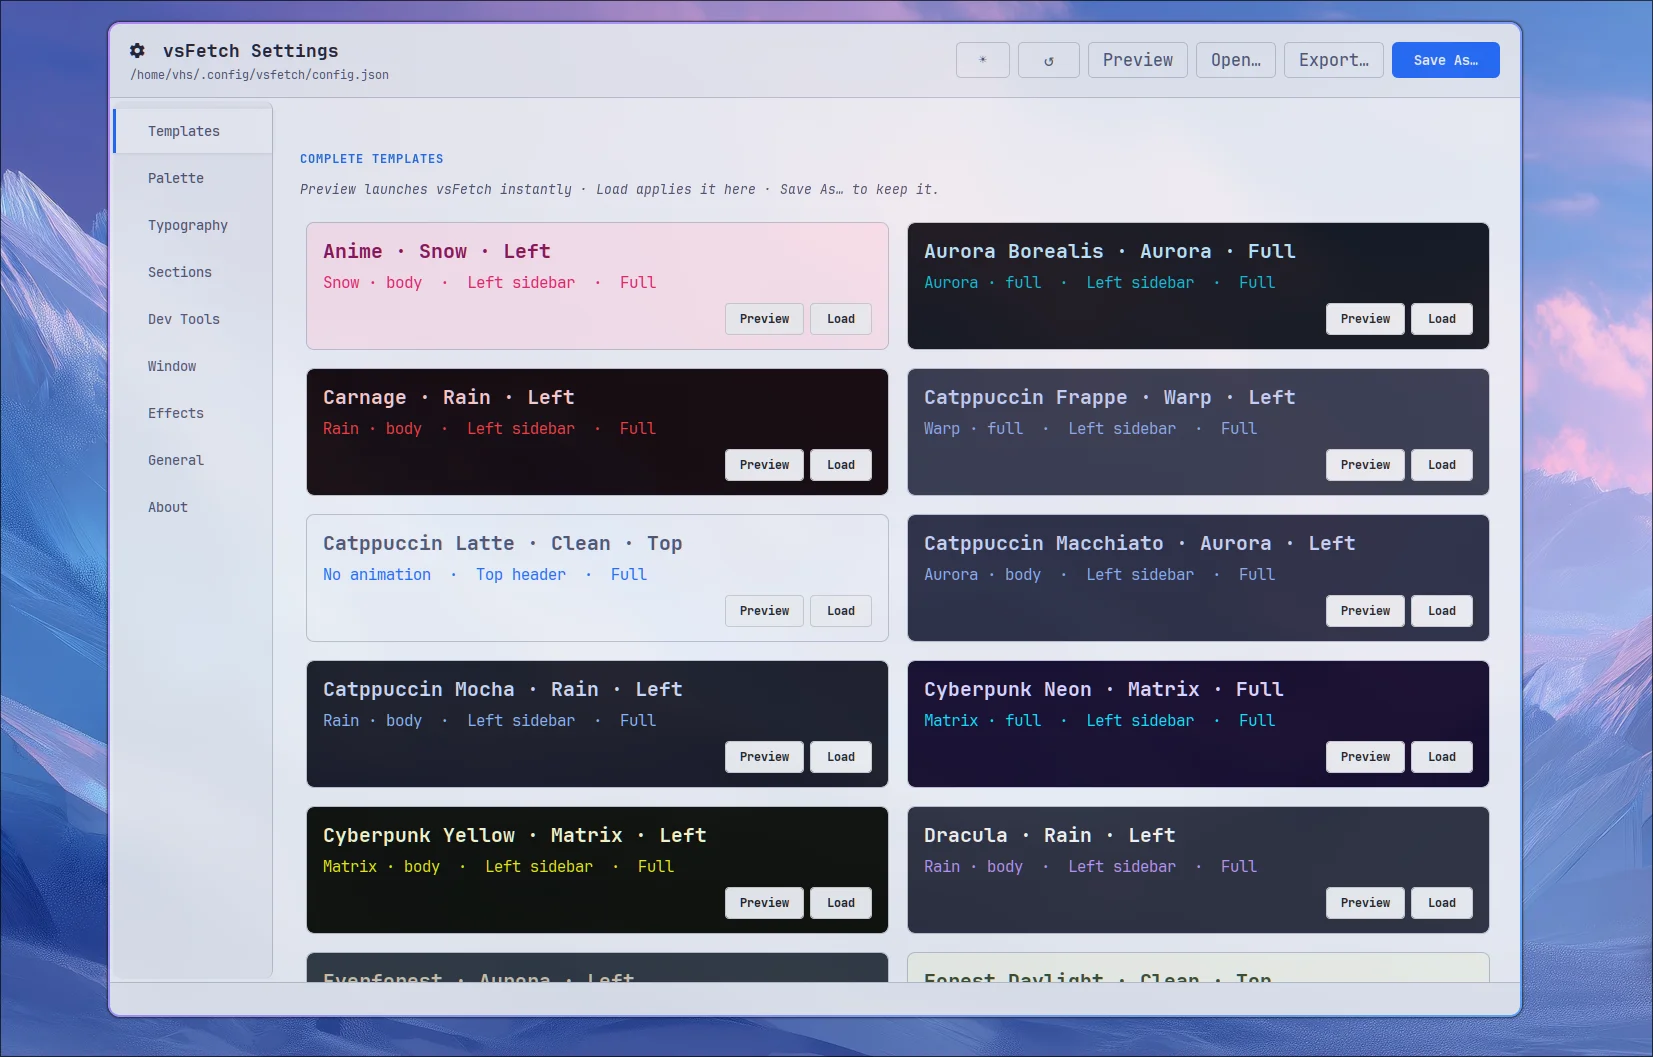1653x1057 pixels.
Task: Click the Catppuccin Latte · Clean · Top title
Action: click(503, 543)
